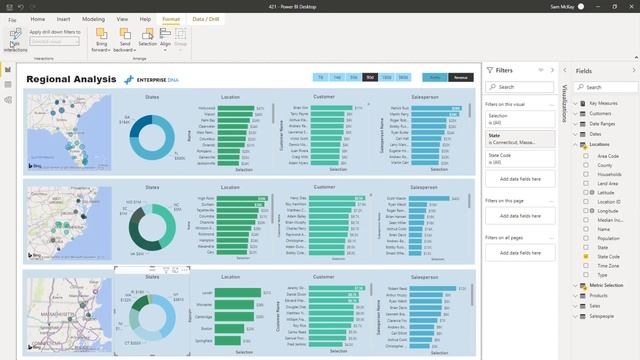Click focus mode icon on selected States visual
The width and height of the screenshot is (640, 360).
(x=175, y=270)
